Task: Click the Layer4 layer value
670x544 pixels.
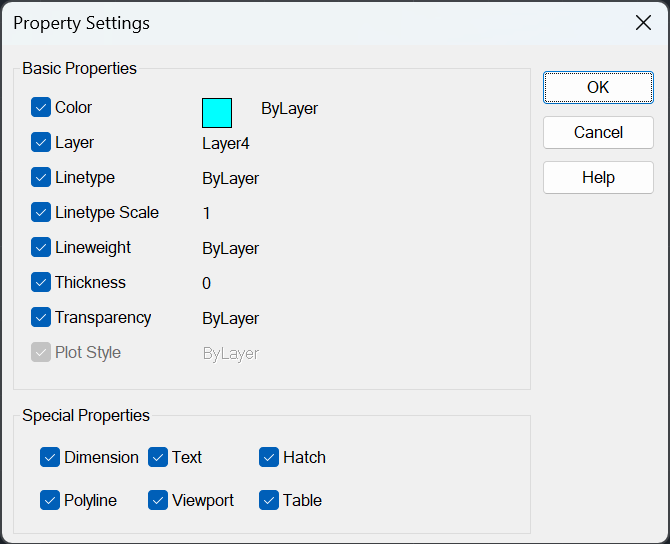Action: pos(226,144)
